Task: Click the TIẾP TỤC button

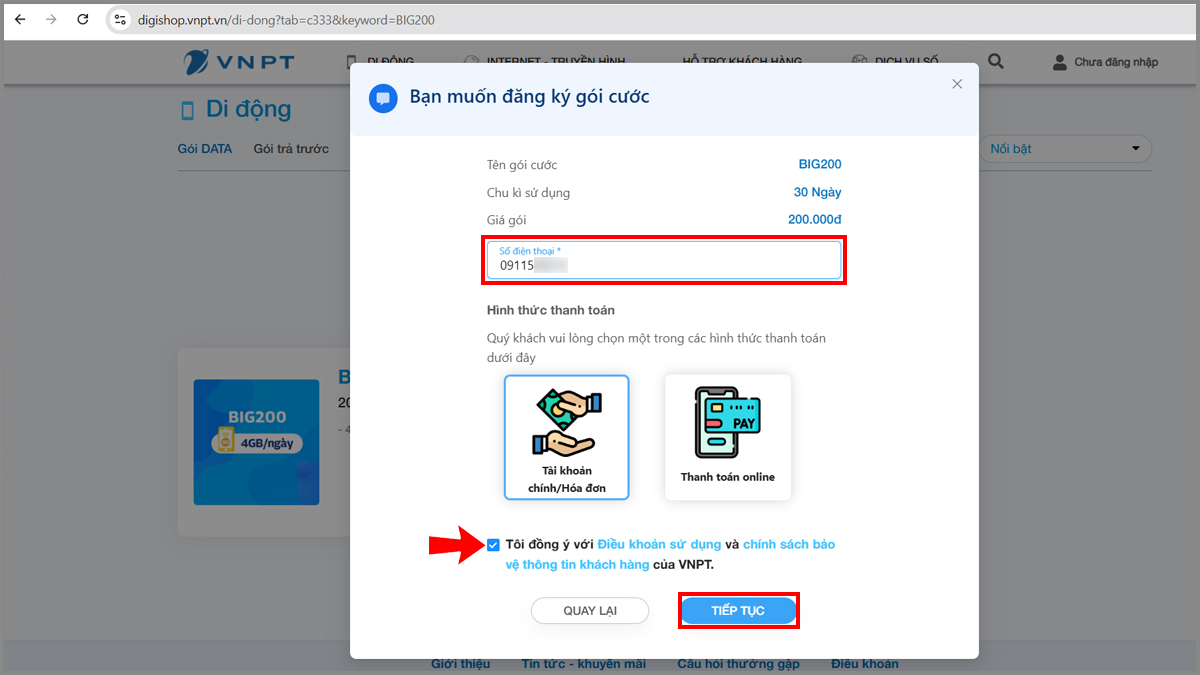Action: tap(738, 611)
